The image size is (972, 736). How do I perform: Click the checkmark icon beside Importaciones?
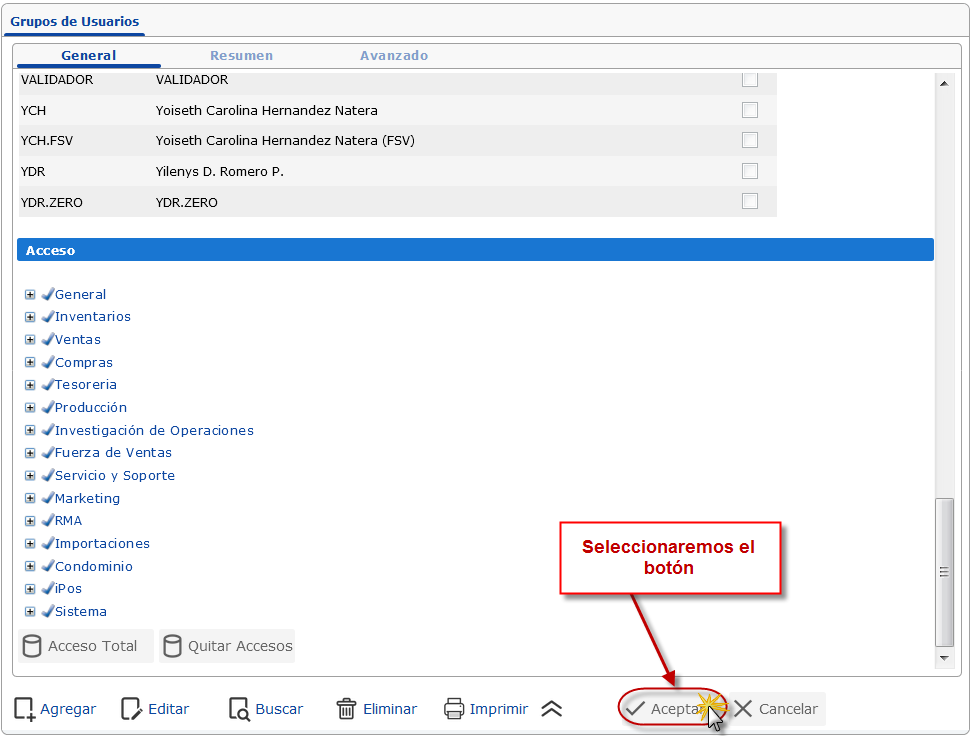coord(48,543)
